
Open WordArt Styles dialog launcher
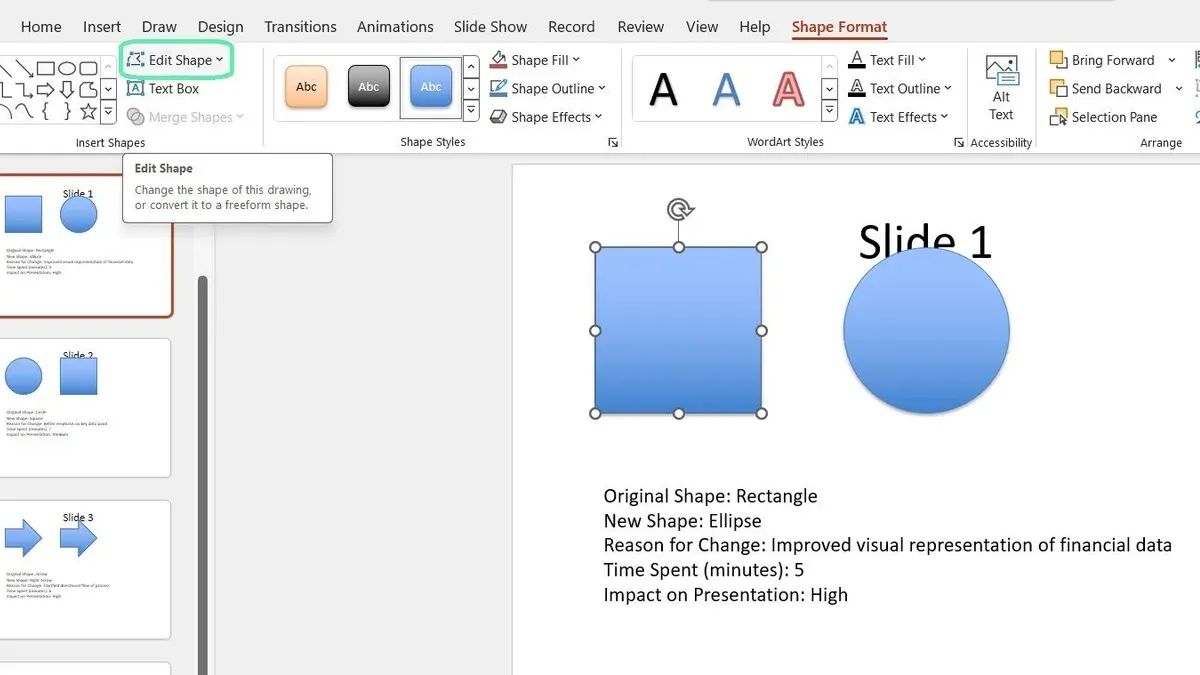(959, 143)
